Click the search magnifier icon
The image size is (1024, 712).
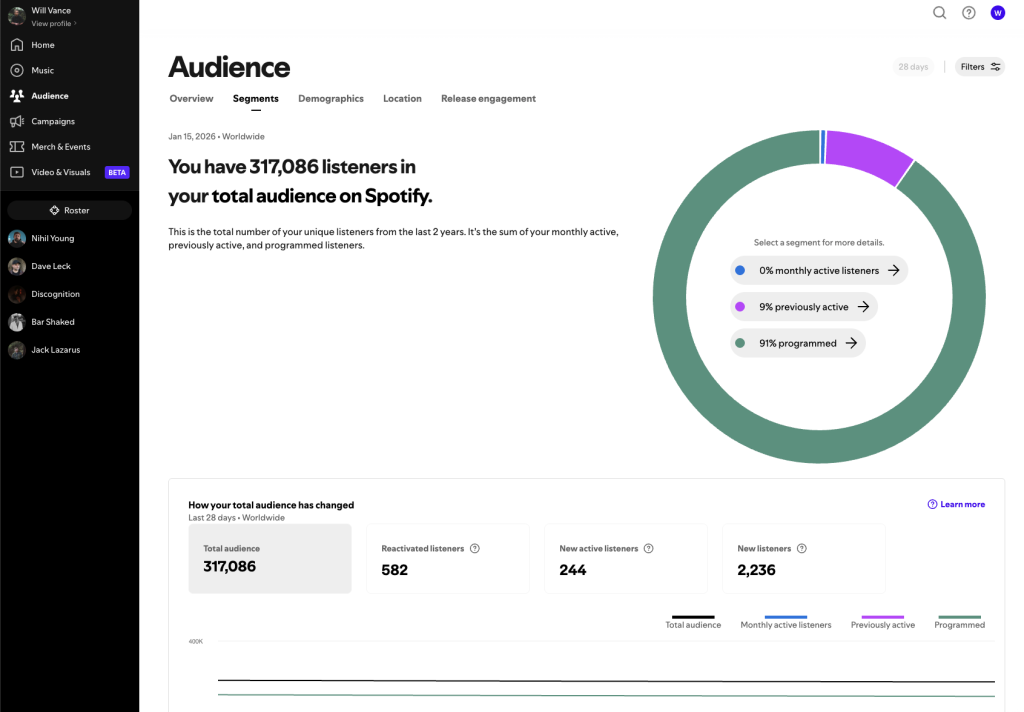[939, 13]
